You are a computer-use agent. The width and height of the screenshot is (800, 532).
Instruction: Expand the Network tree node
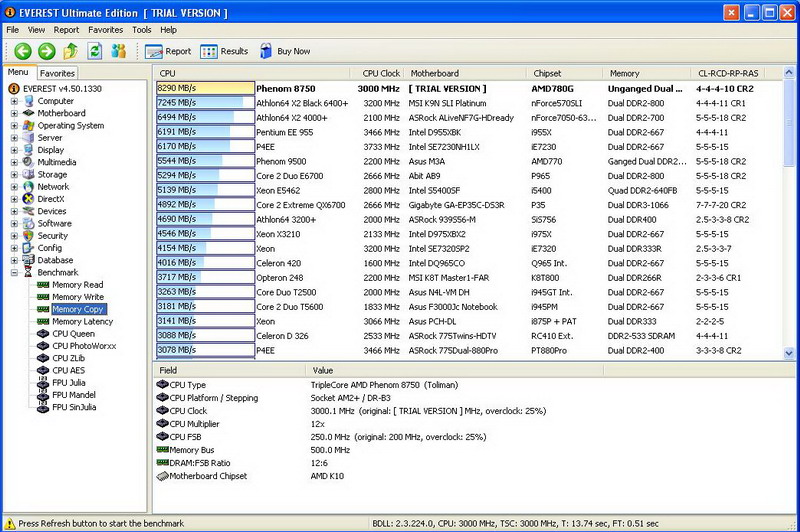pos(14,187)
